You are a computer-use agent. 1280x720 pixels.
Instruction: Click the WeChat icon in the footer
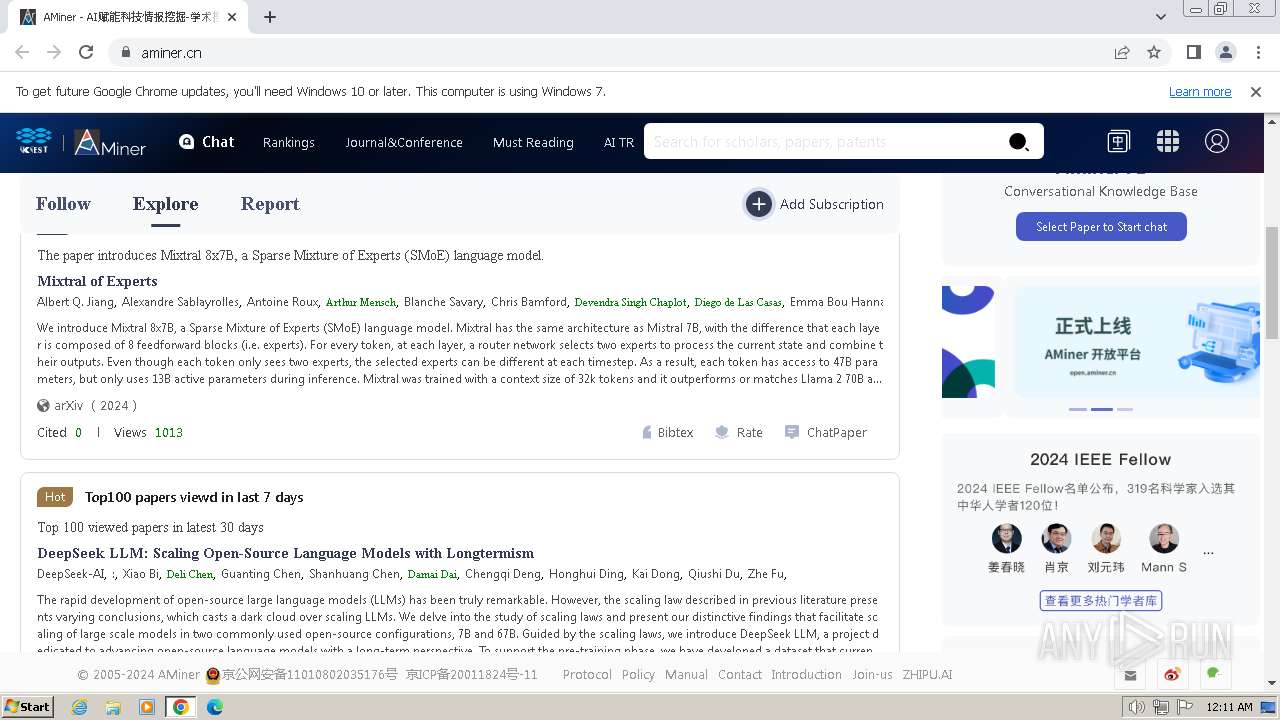[x=1215, y=674]
